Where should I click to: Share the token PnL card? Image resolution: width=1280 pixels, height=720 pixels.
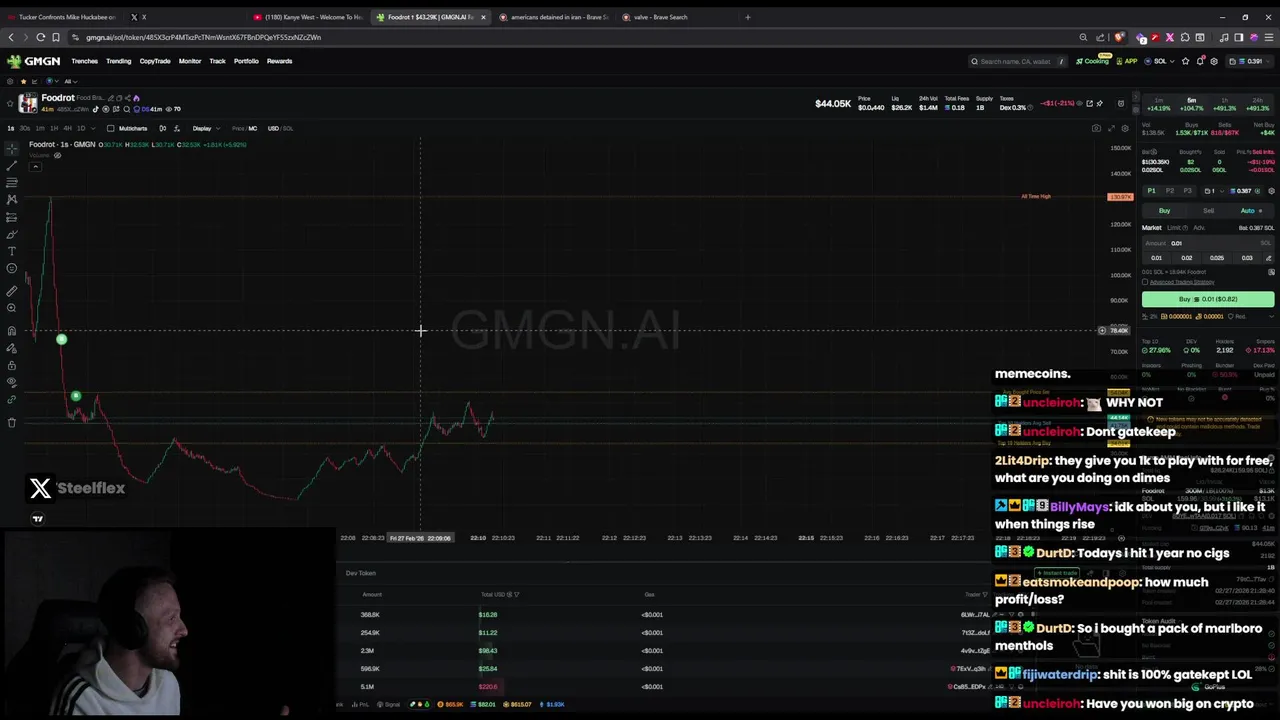(1089, 103)
